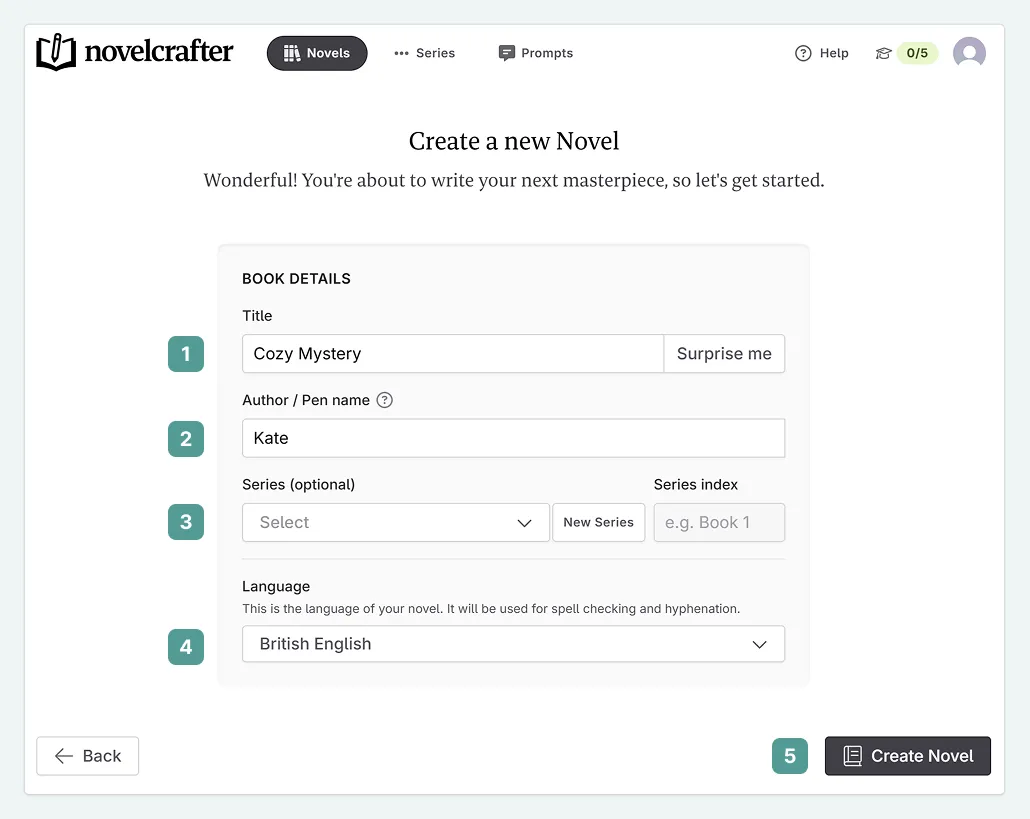Open the user profile avatar
Viewport: 1030px width, 819px height.
click(969, 53)
